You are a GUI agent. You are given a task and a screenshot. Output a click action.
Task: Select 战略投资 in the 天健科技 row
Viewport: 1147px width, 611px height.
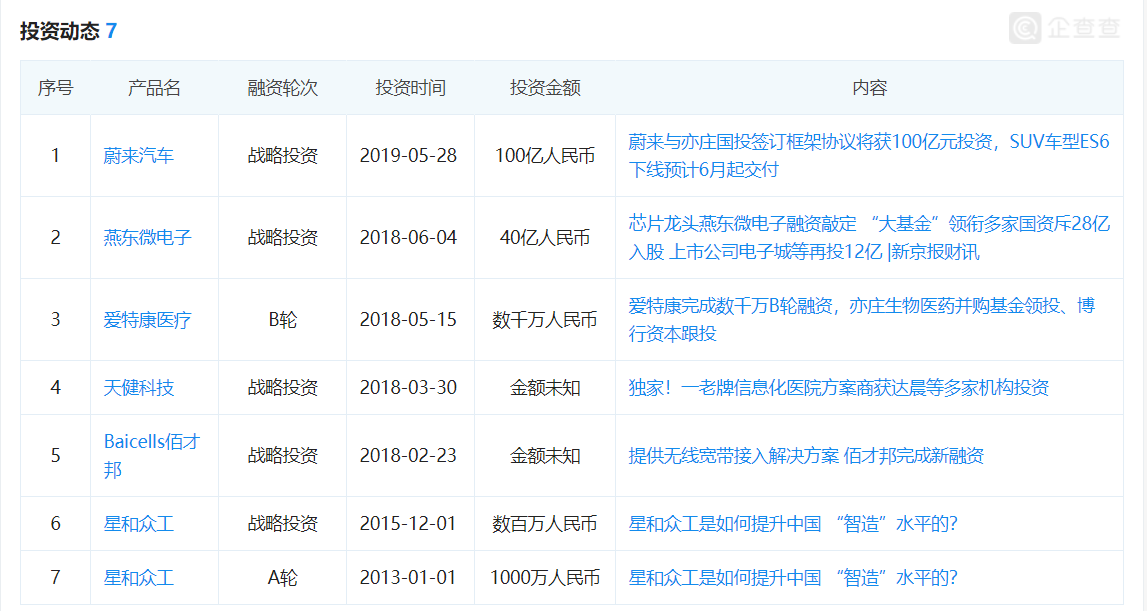[282, 388]
